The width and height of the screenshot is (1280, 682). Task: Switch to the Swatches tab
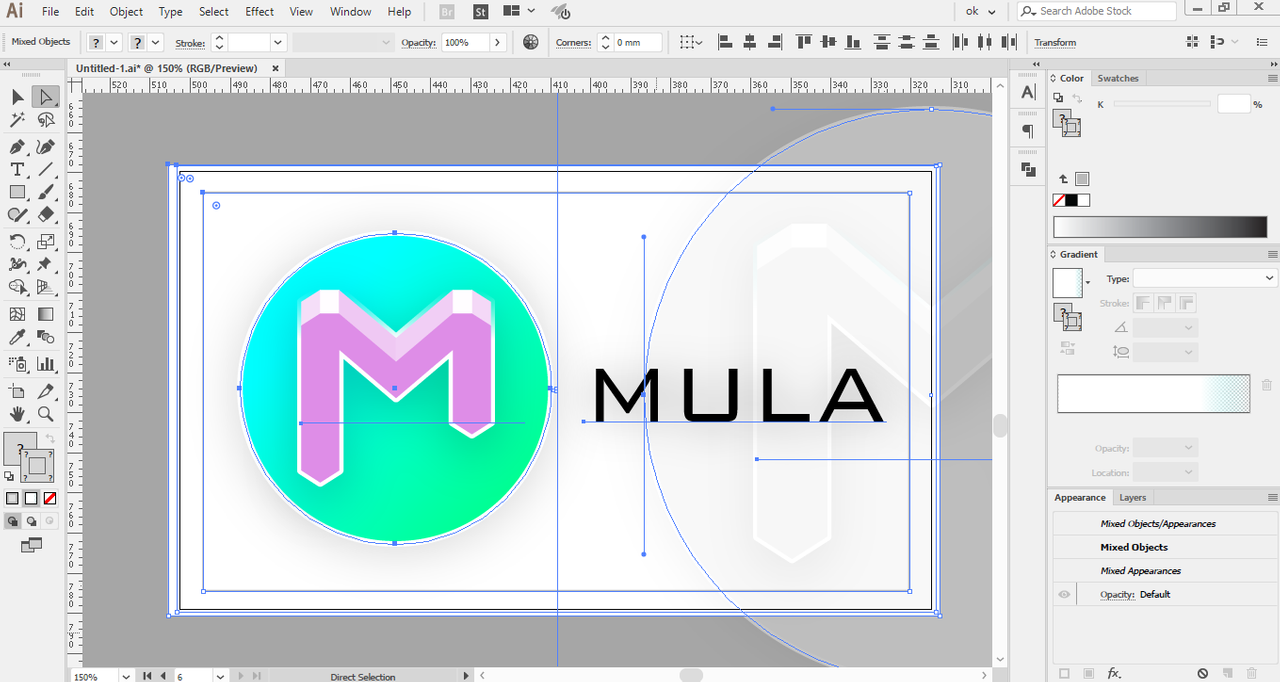pos(1118,78)
